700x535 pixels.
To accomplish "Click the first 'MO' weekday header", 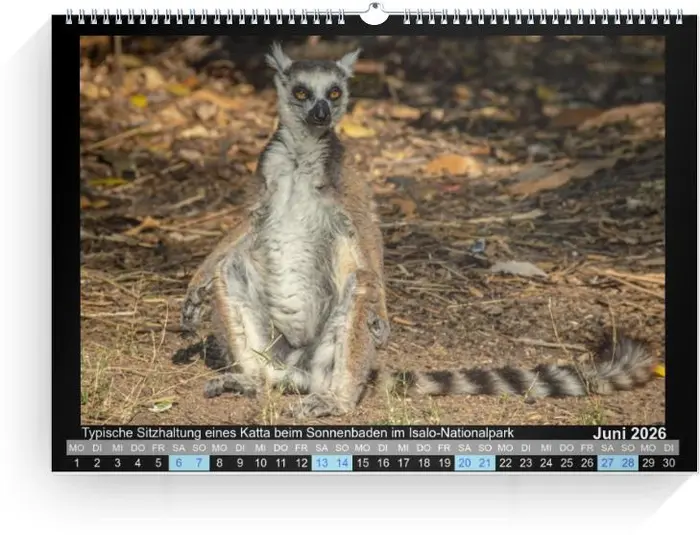I will [x=77, y=448].
